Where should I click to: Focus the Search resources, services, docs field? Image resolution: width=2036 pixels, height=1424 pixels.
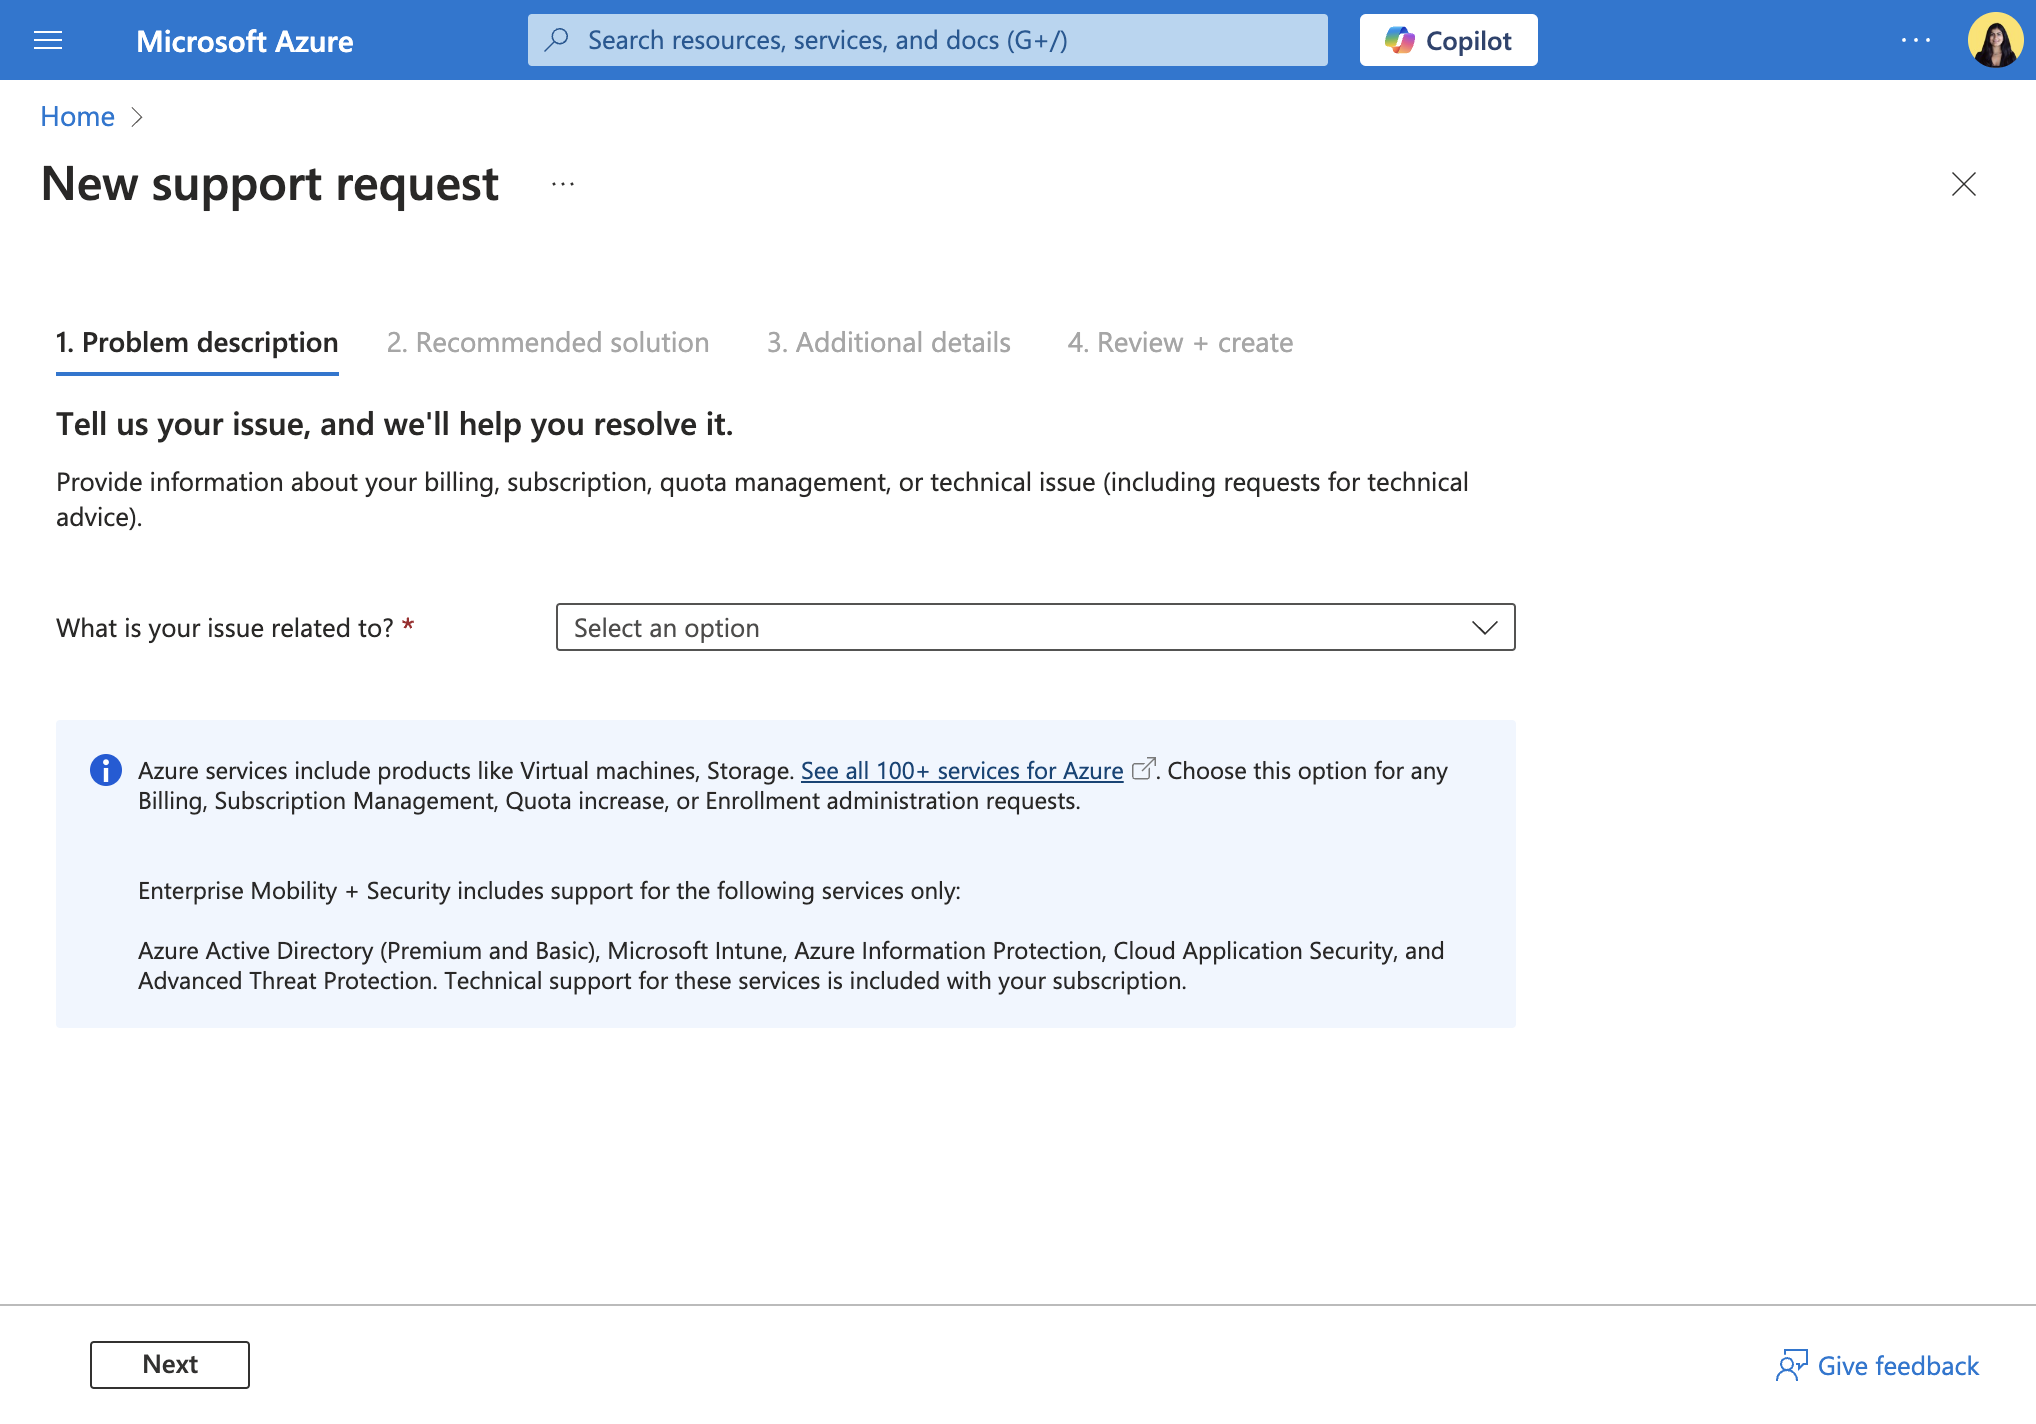click(928, 40)
